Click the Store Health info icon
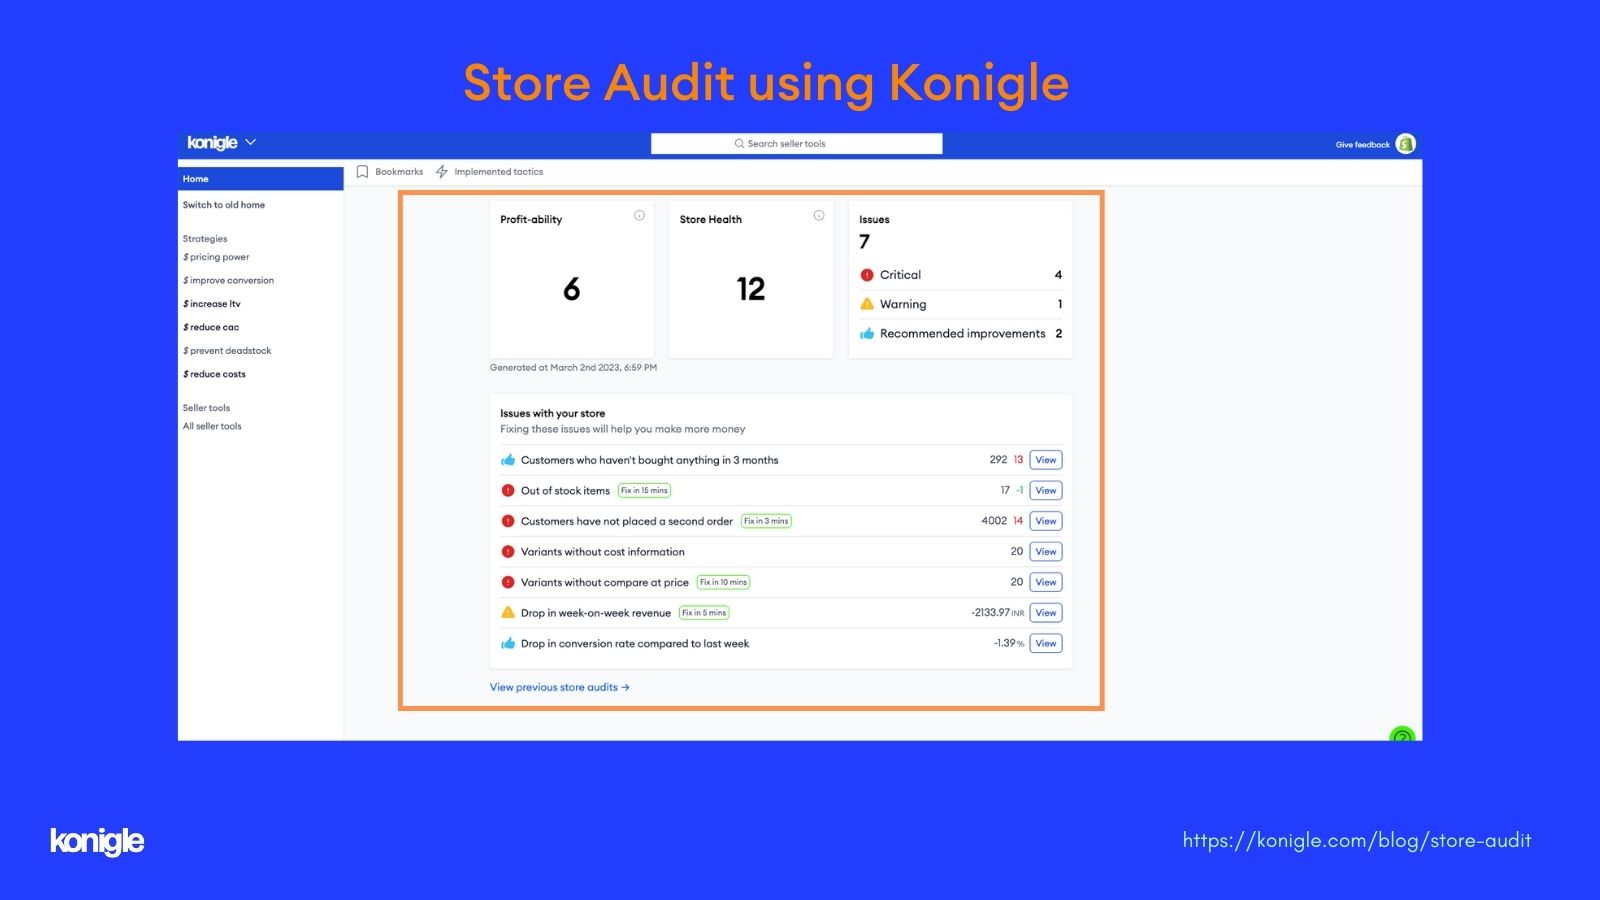1600x900 pixels. [819, 215]
